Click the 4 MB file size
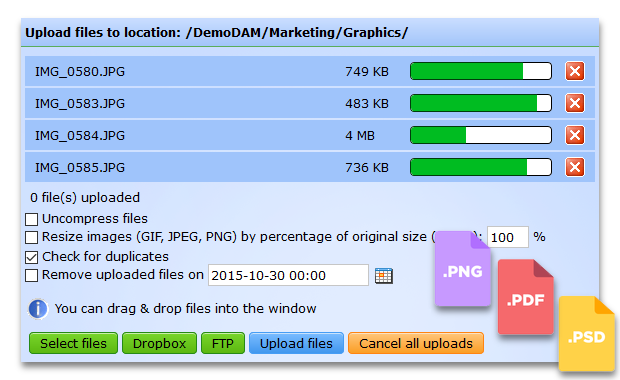The width and height of the screenshot is (620, 380). click(x=360, y=136)
